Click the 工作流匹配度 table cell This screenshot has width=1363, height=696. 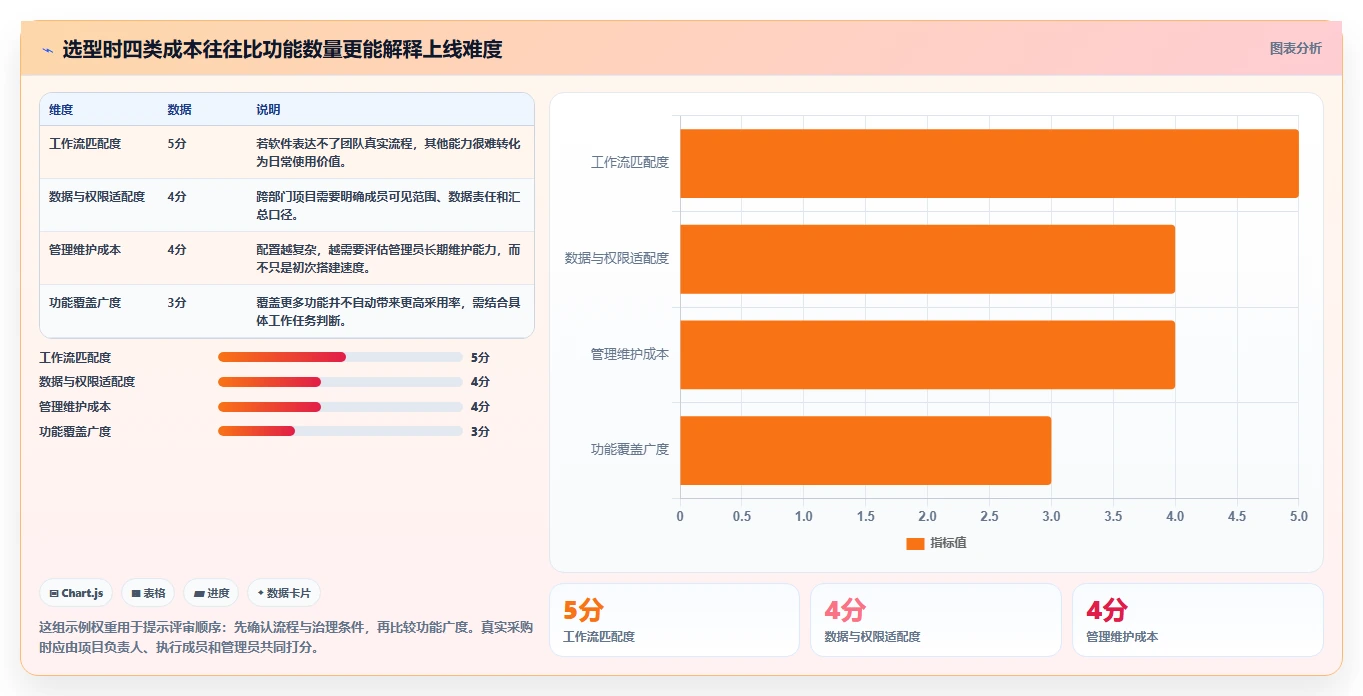[x=85, y=144]
